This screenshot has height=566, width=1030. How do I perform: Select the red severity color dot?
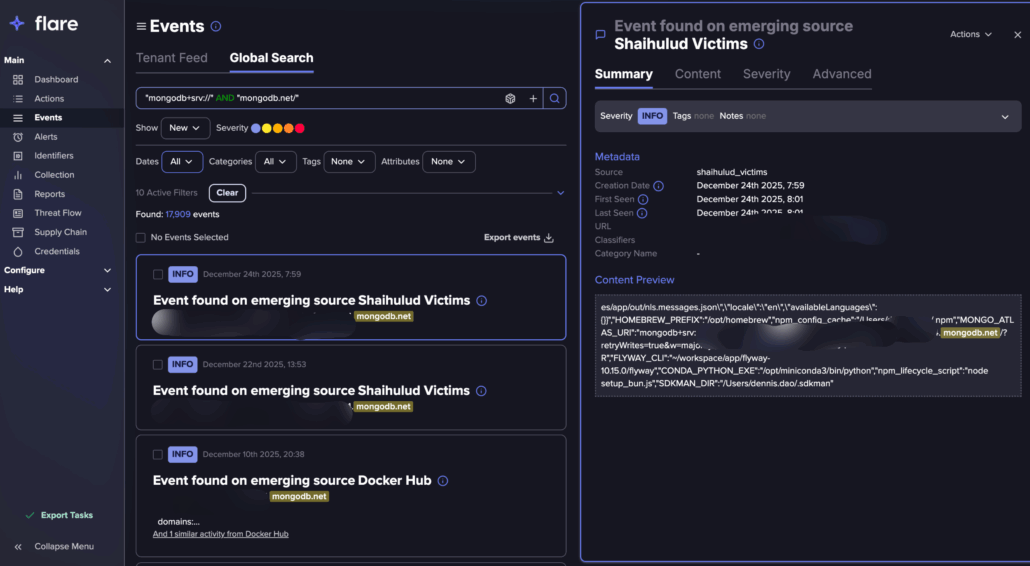pyautogui.click(x=300, y=128)
